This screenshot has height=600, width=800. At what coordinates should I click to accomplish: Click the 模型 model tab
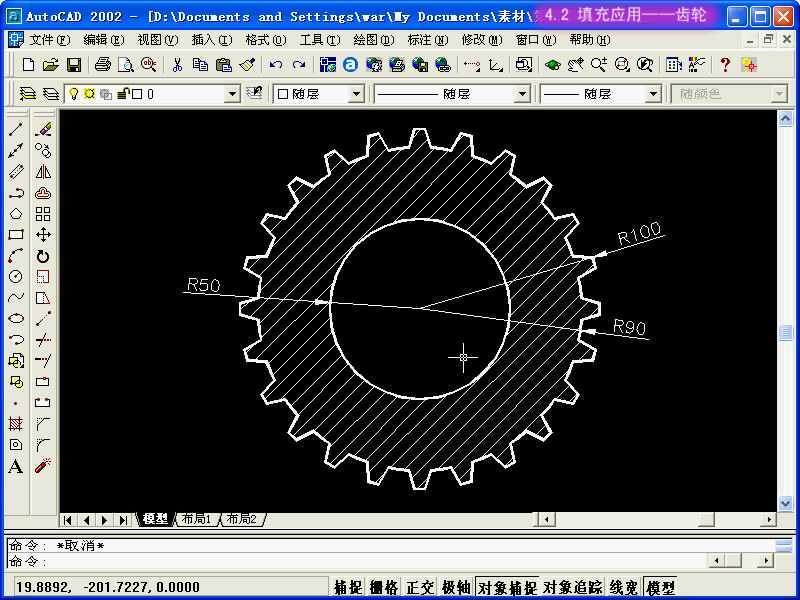pyautogui.click(x=156, y=519)
